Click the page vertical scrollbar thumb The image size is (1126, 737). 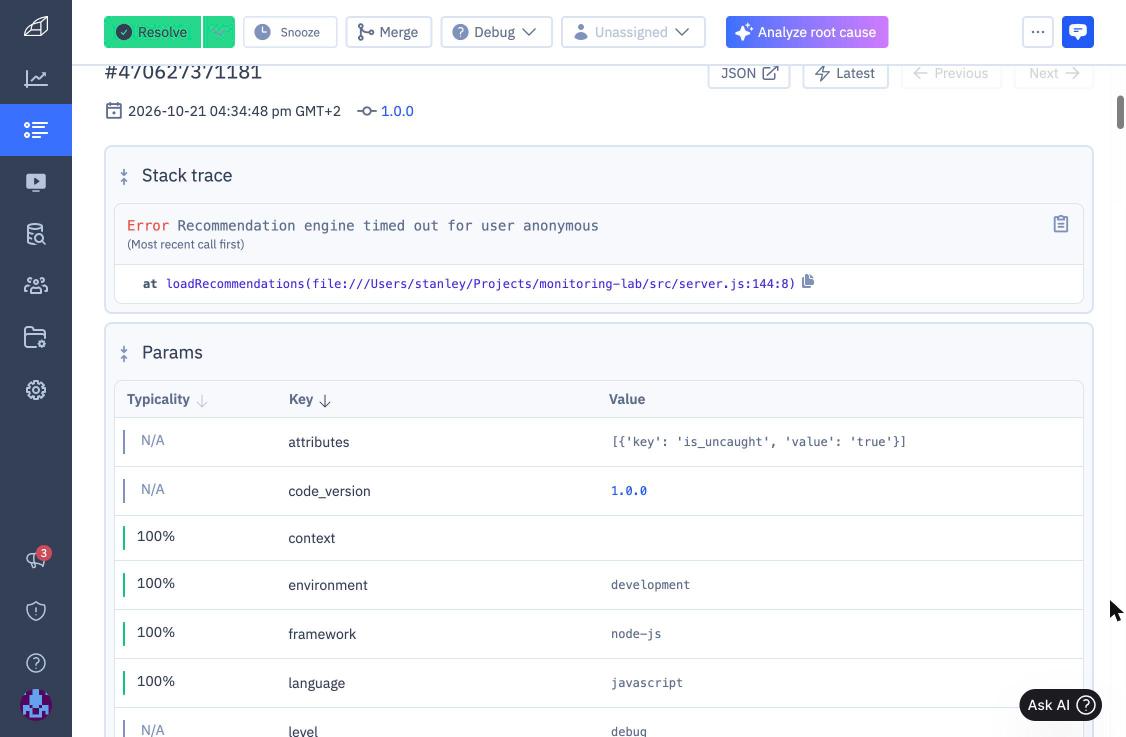pos(1120,112)
